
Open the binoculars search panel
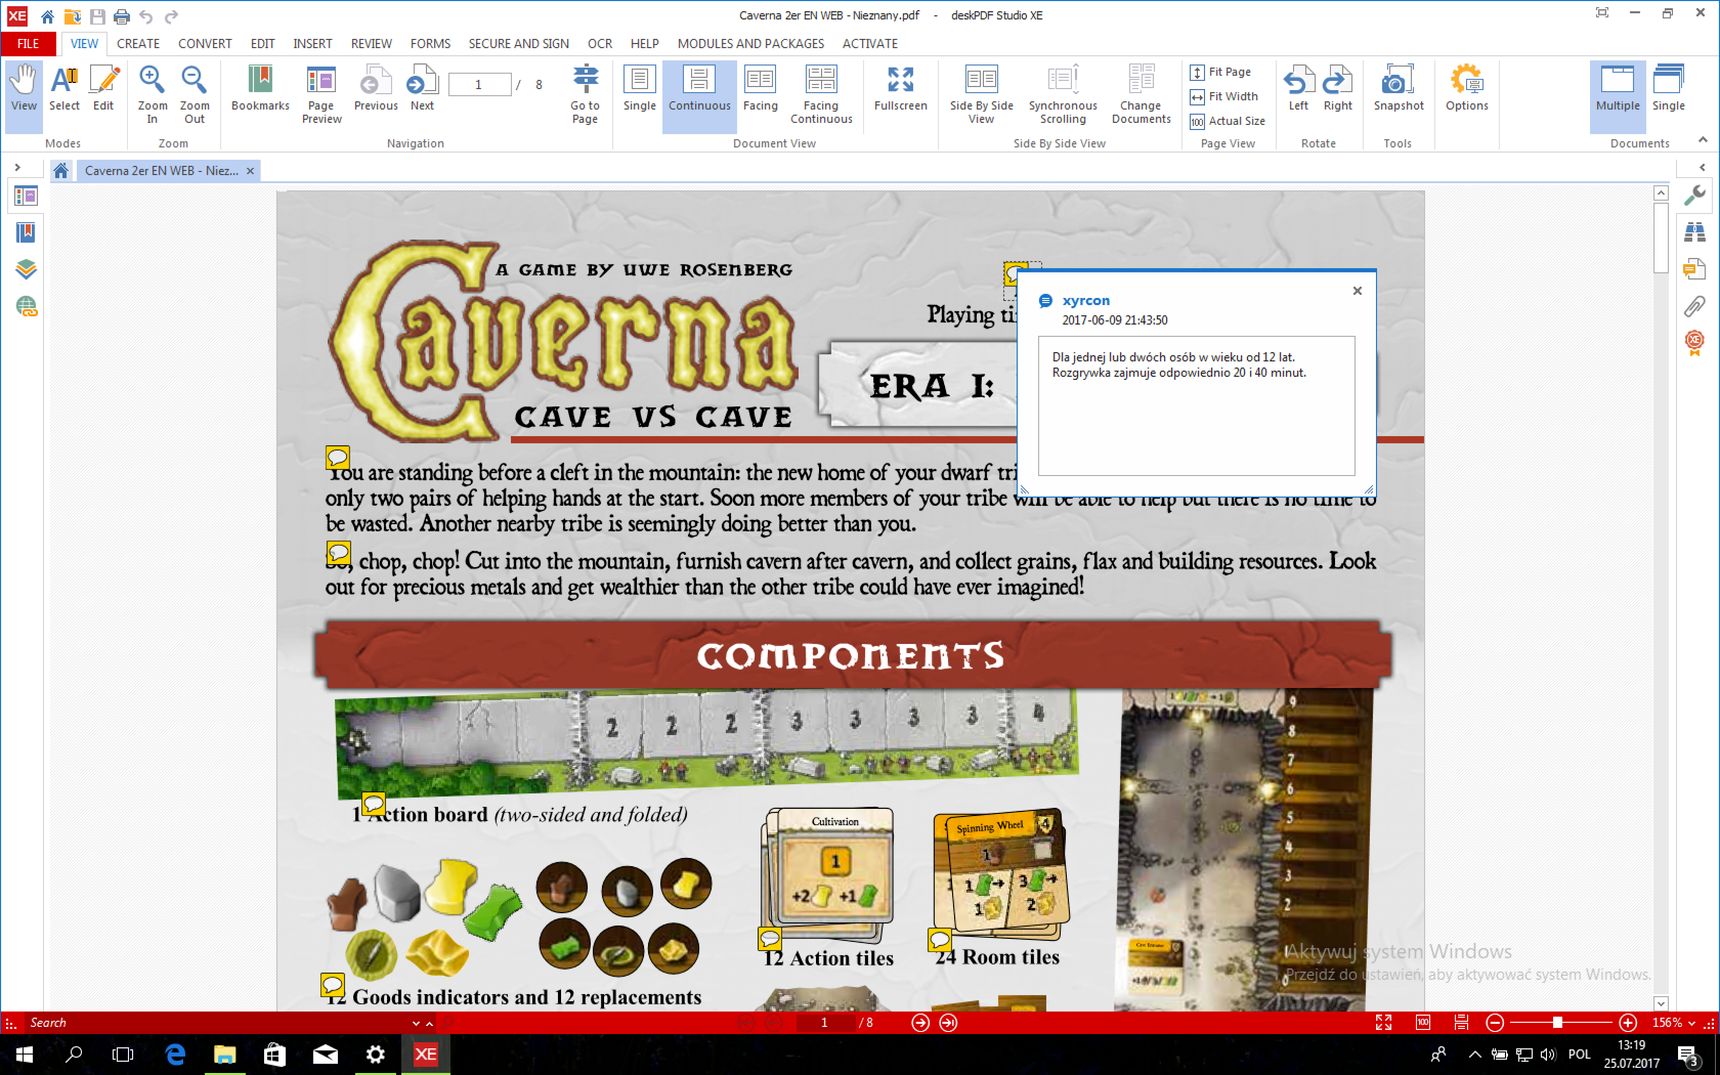(1695, 233)
